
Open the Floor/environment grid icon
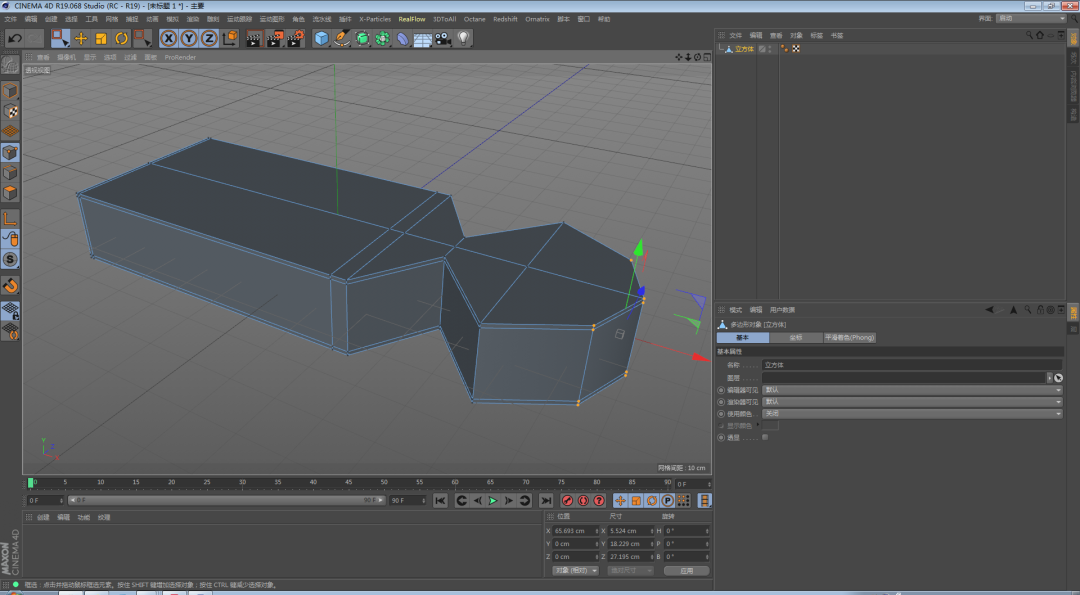coord(422,38)
